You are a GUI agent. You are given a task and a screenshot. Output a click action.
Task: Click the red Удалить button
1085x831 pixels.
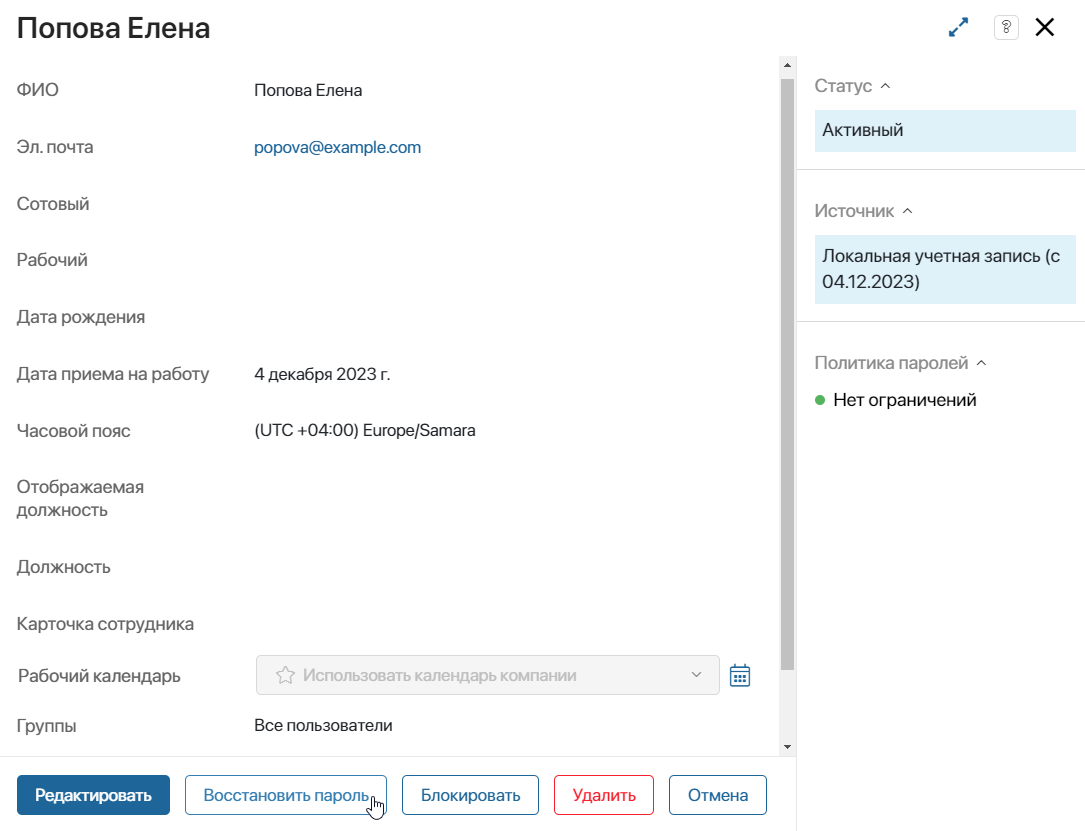[604, 795]
